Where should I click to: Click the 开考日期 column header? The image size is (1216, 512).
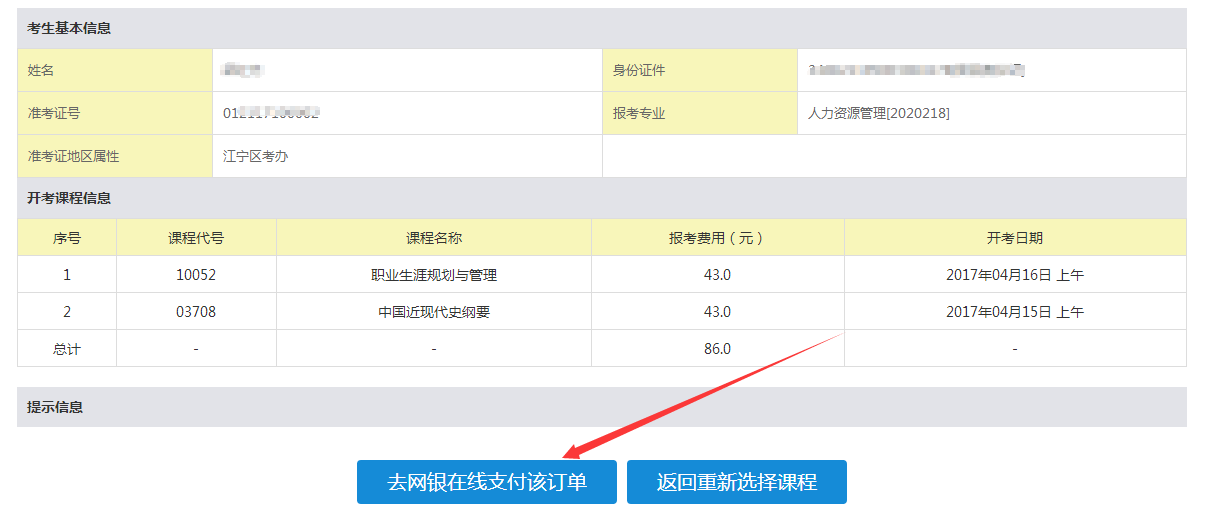[x=1014, y=238]
